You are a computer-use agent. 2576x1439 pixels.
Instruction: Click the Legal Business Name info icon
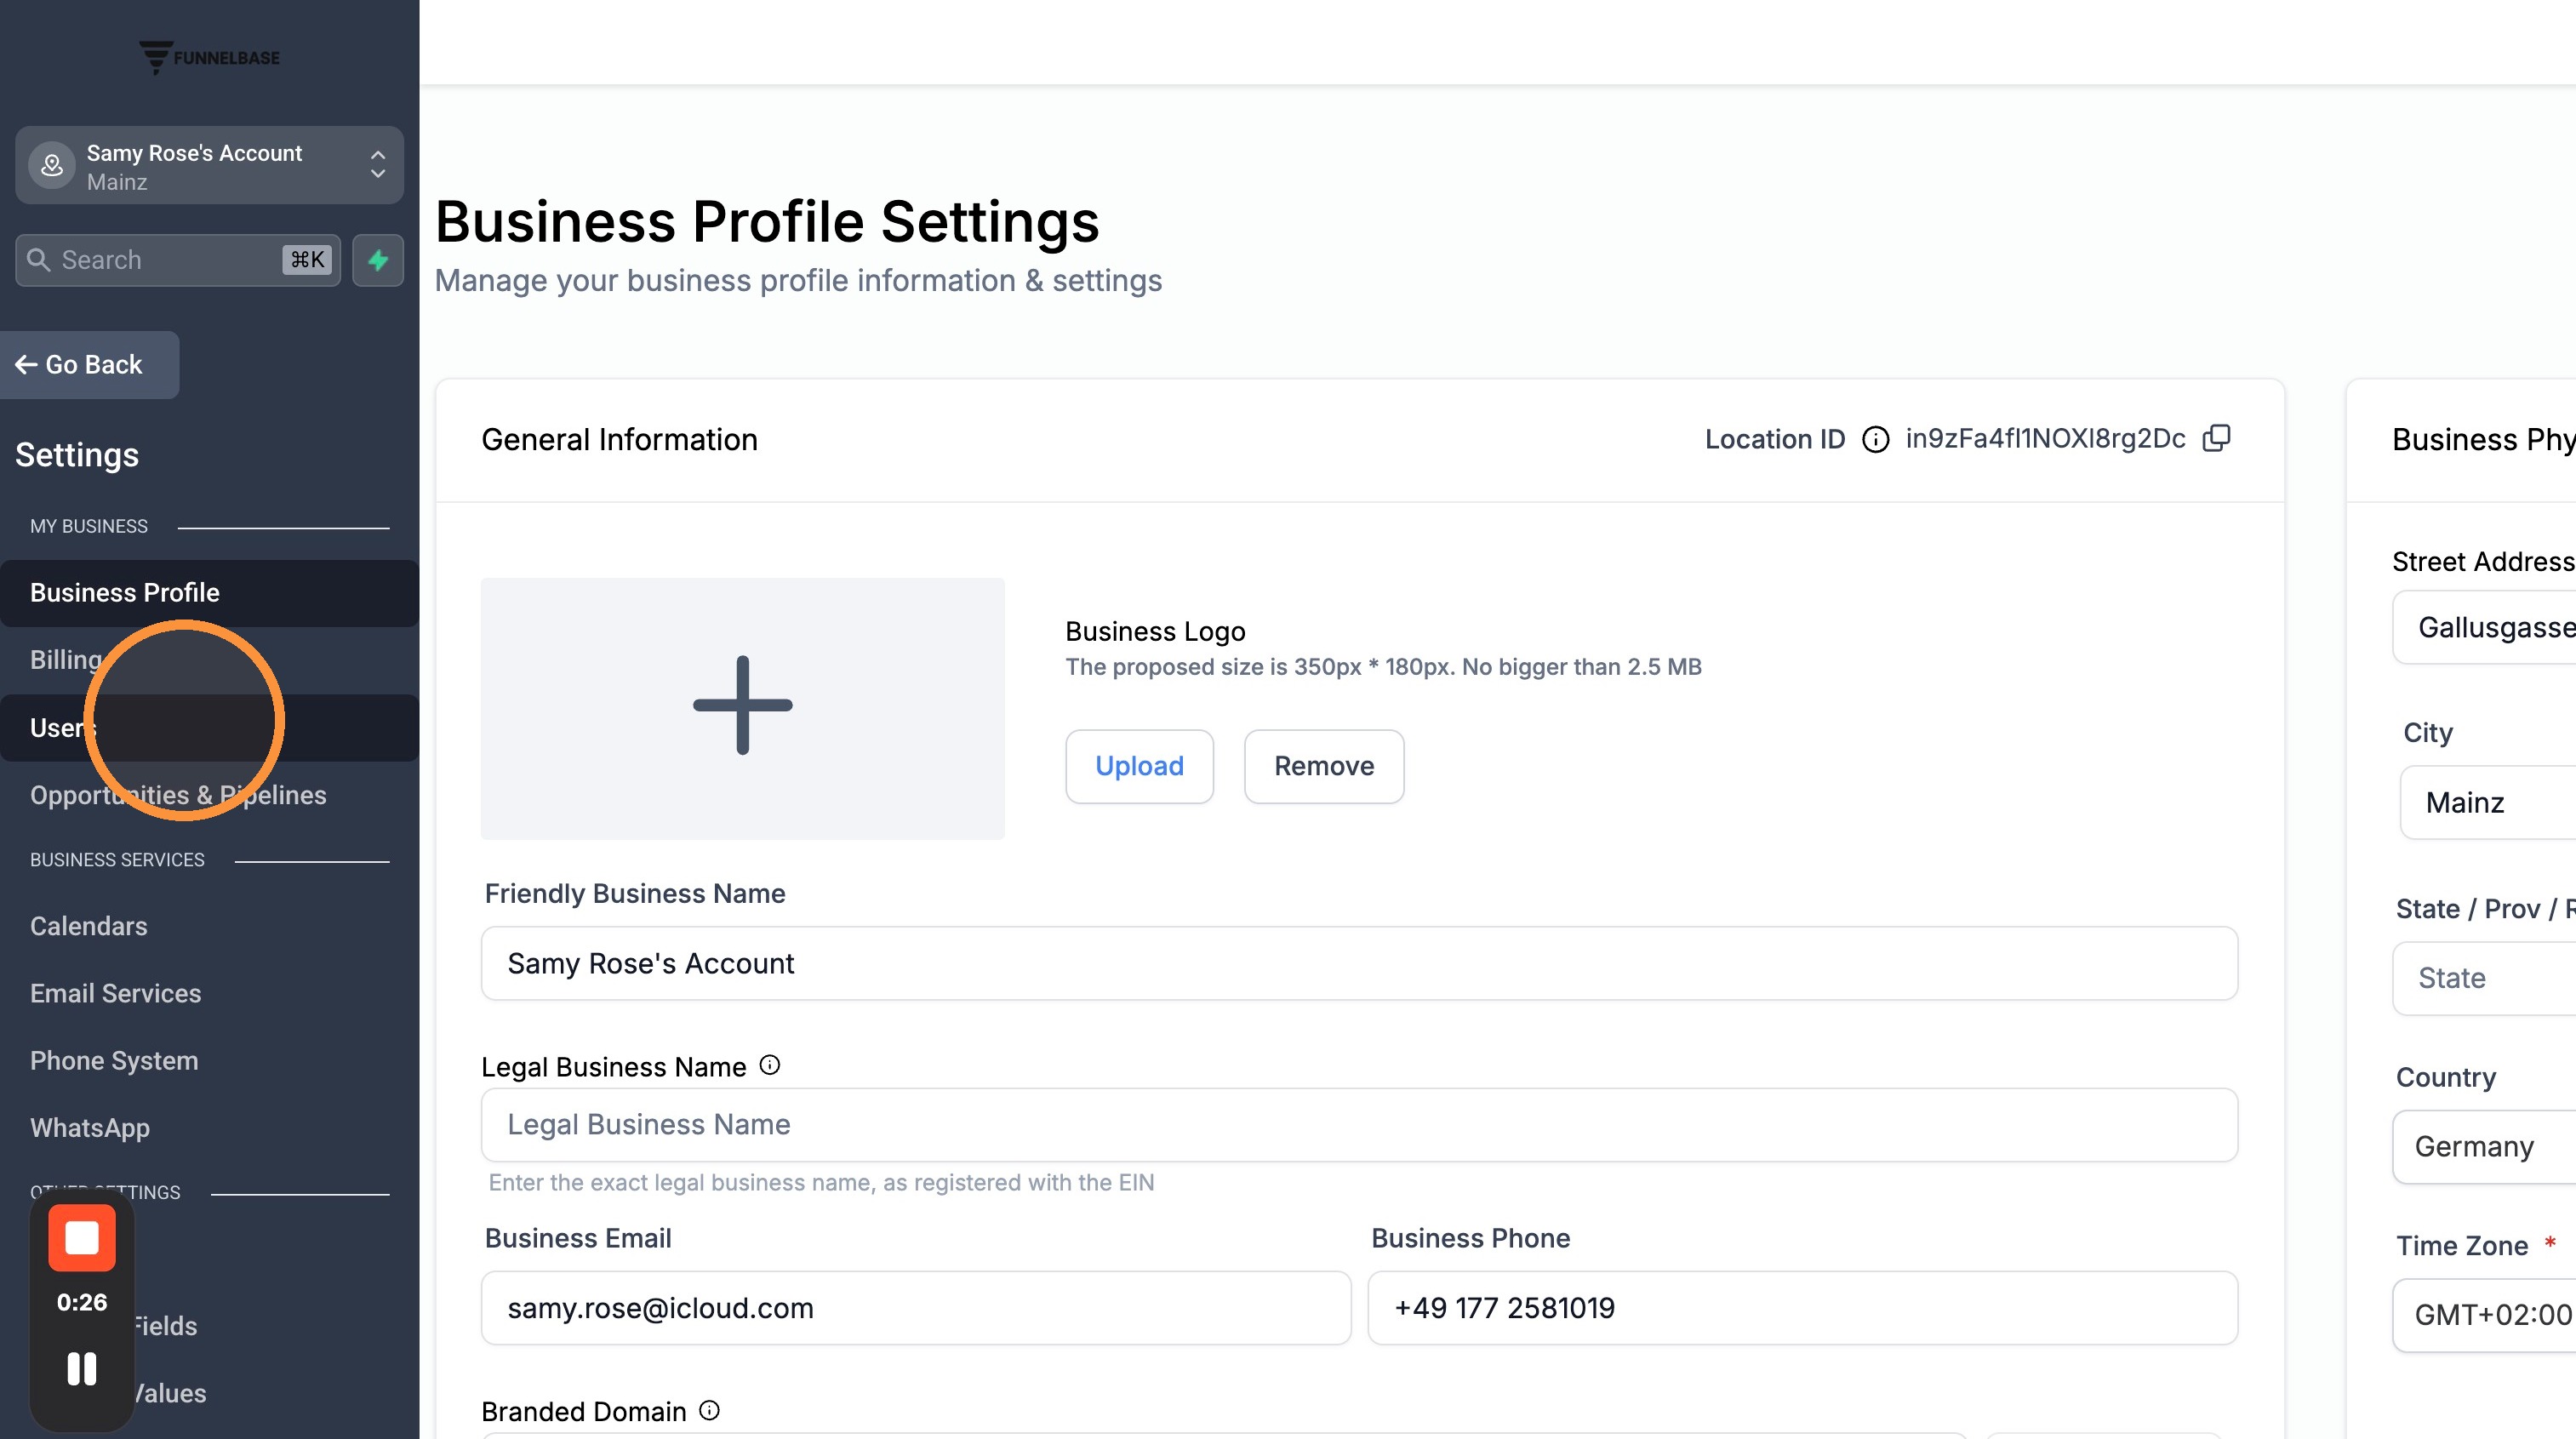point(769,1065)
